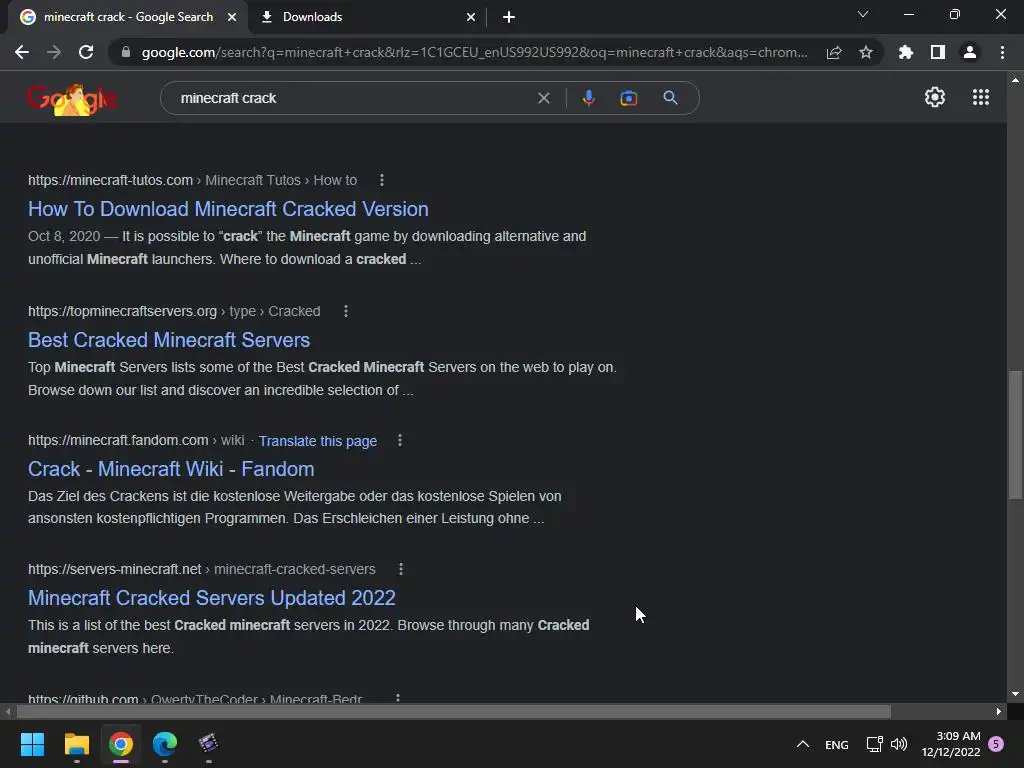Viewport: 1024px width, 768px height.
Task: Click the forward navigation arrow
Action: click(x=54, y=52)
